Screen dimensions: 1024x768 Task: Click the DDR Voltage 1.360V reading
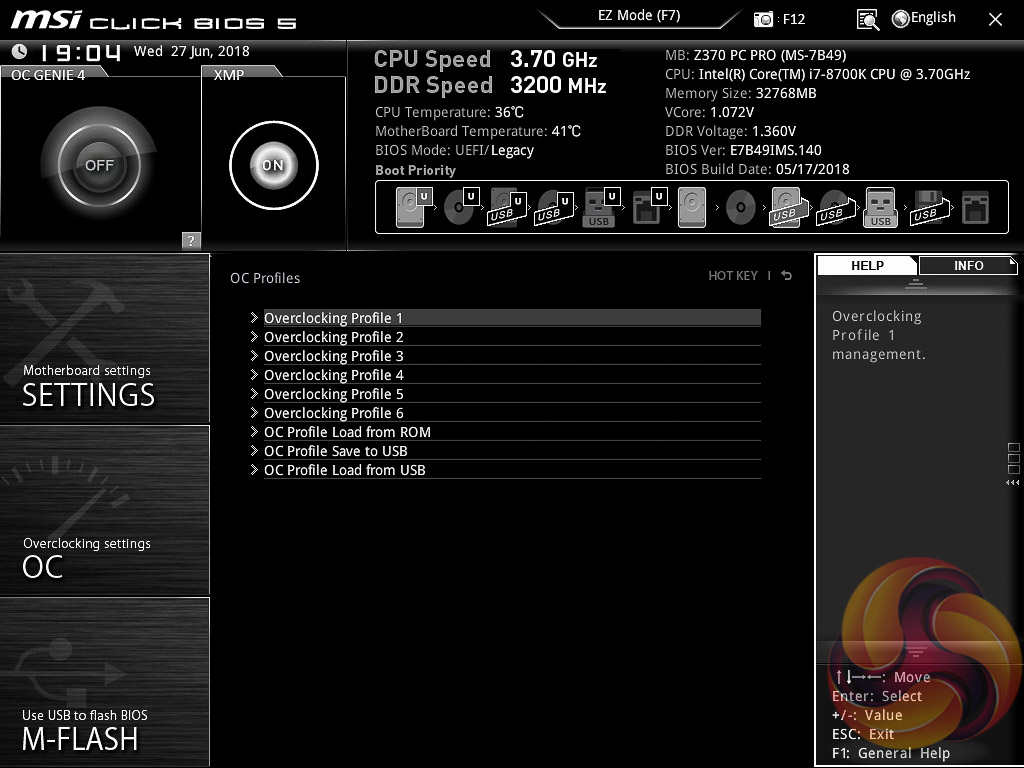point(730,131)
